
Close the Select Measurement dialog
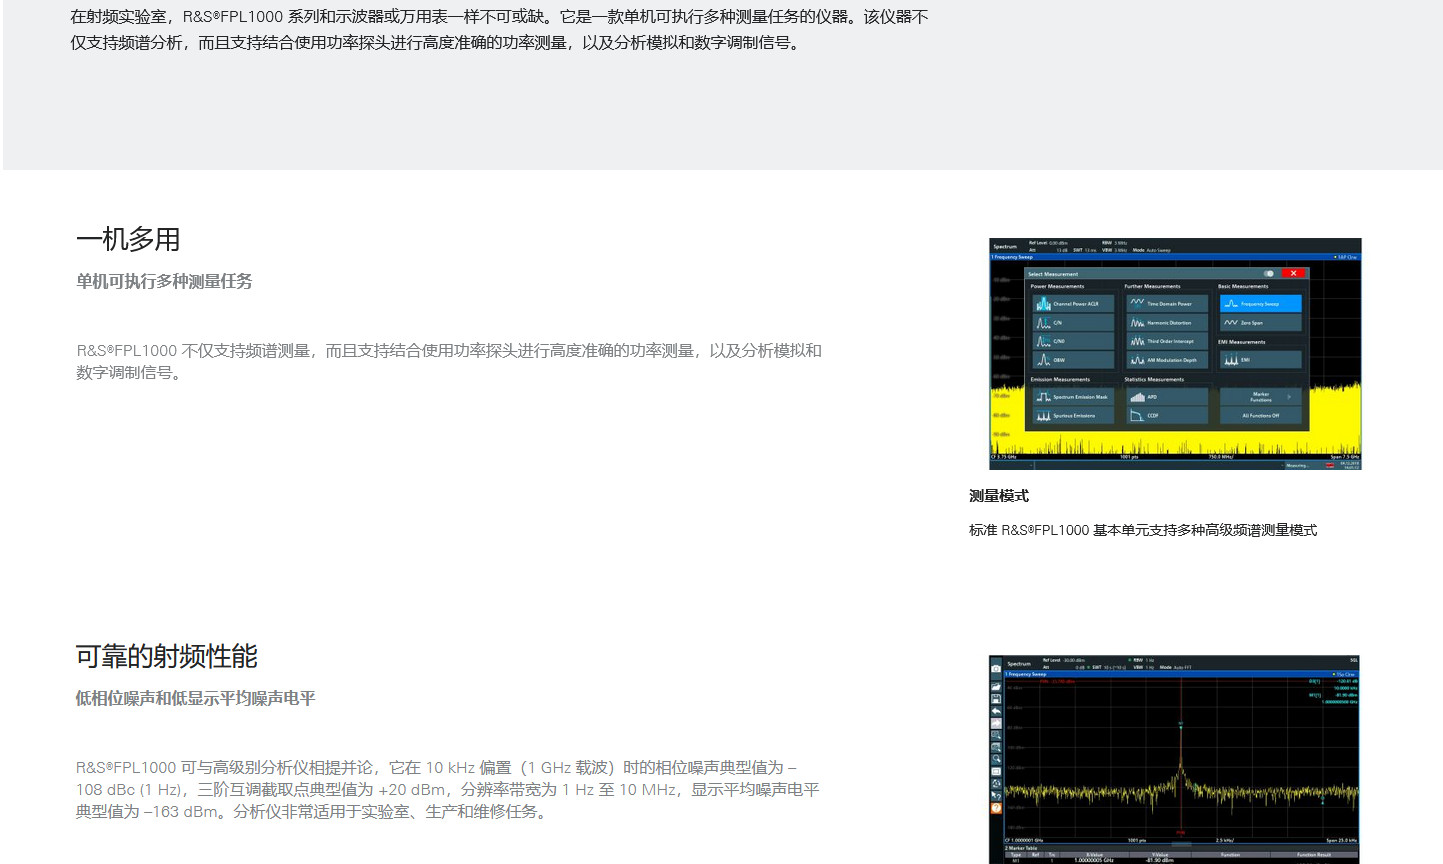coord(1293,273)
